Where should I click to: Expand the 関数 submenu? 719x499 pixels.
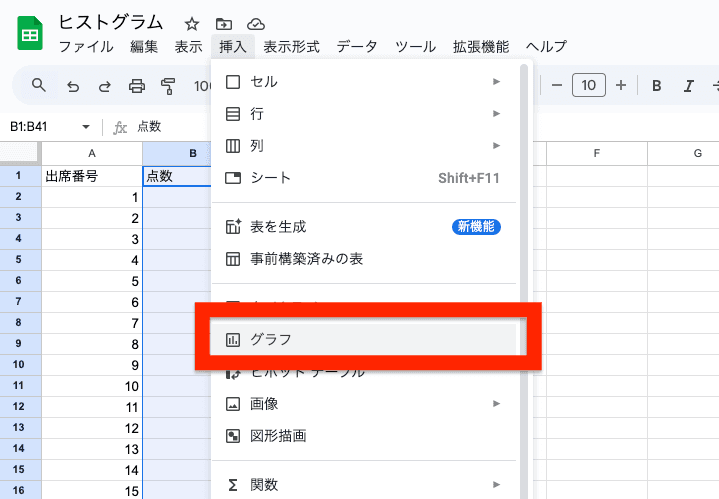tap(365, 485)
